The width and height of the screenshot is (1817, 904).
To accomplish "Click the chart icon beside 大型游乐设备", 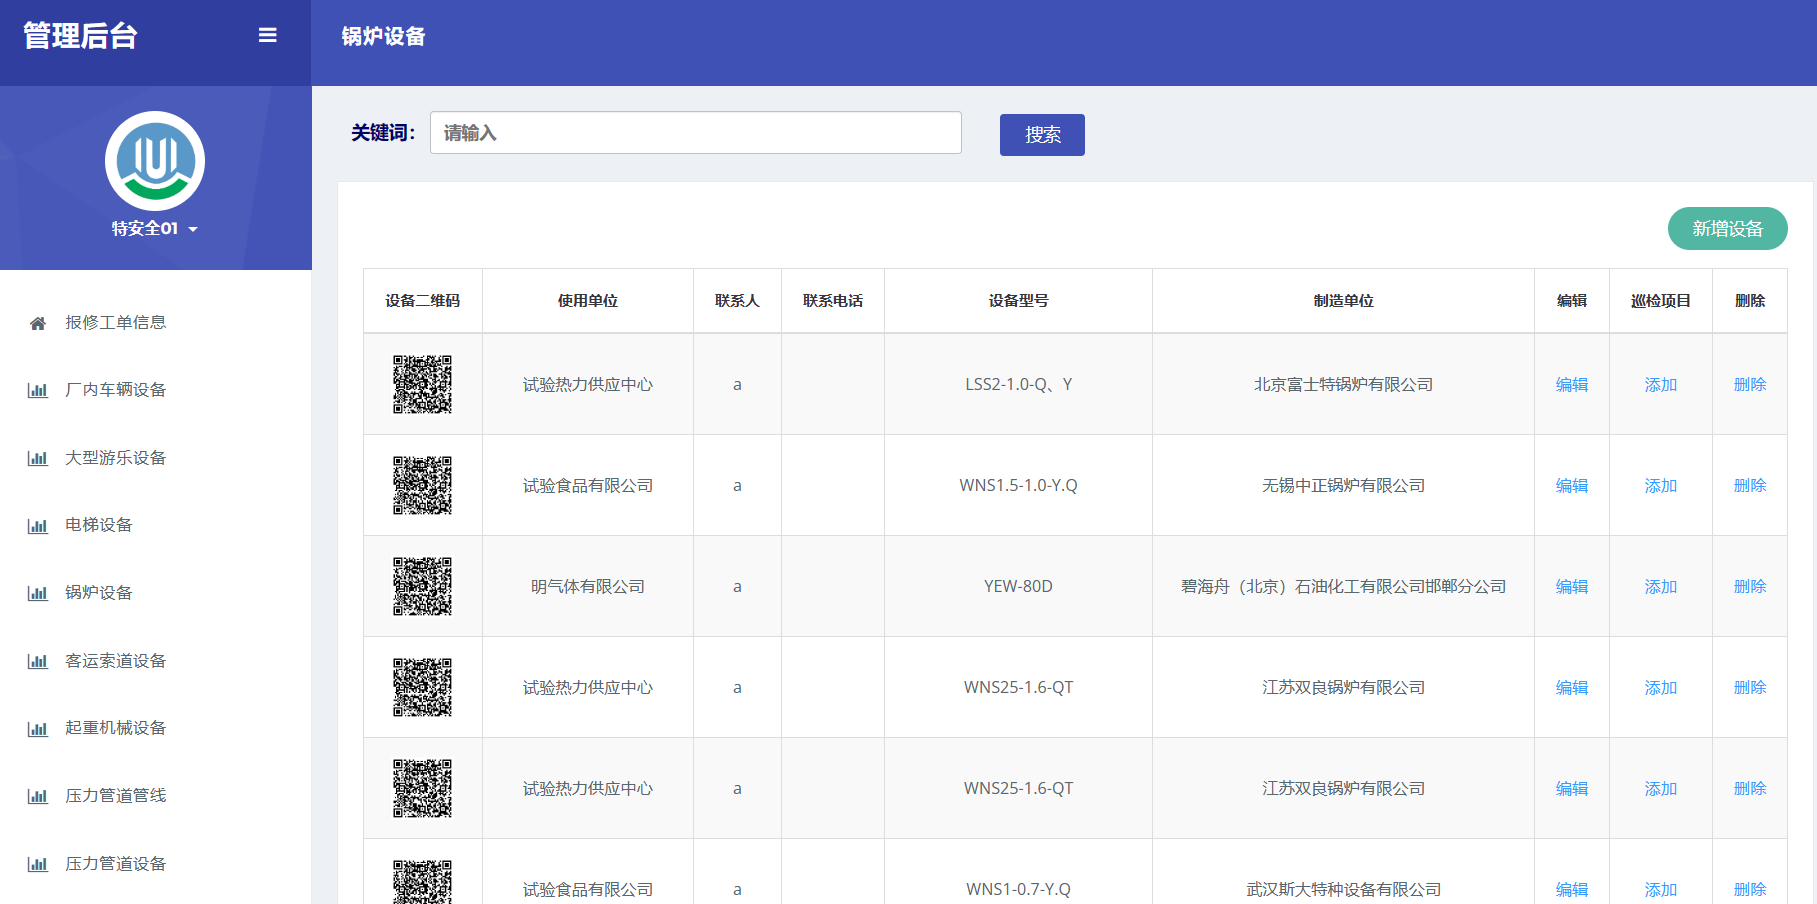I will tap(38, 458).
